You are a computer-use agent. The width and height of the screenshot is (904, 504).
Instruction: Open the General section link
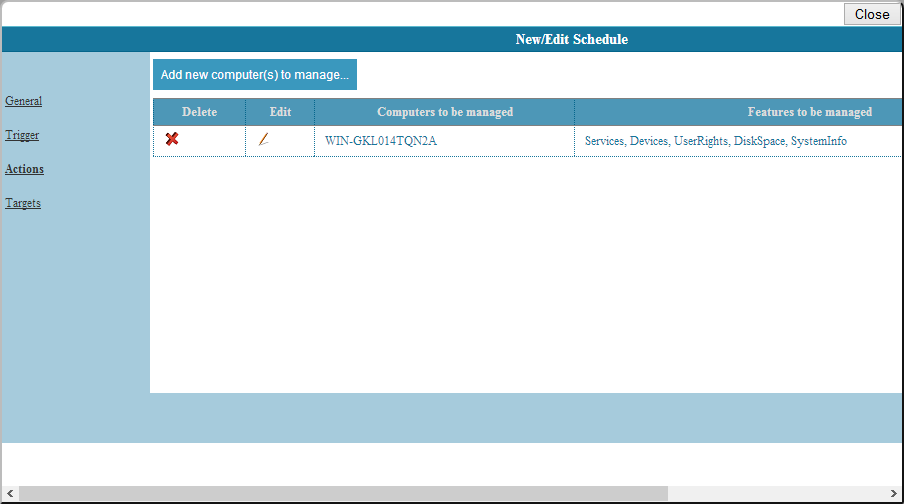click(x=24, y=101)
